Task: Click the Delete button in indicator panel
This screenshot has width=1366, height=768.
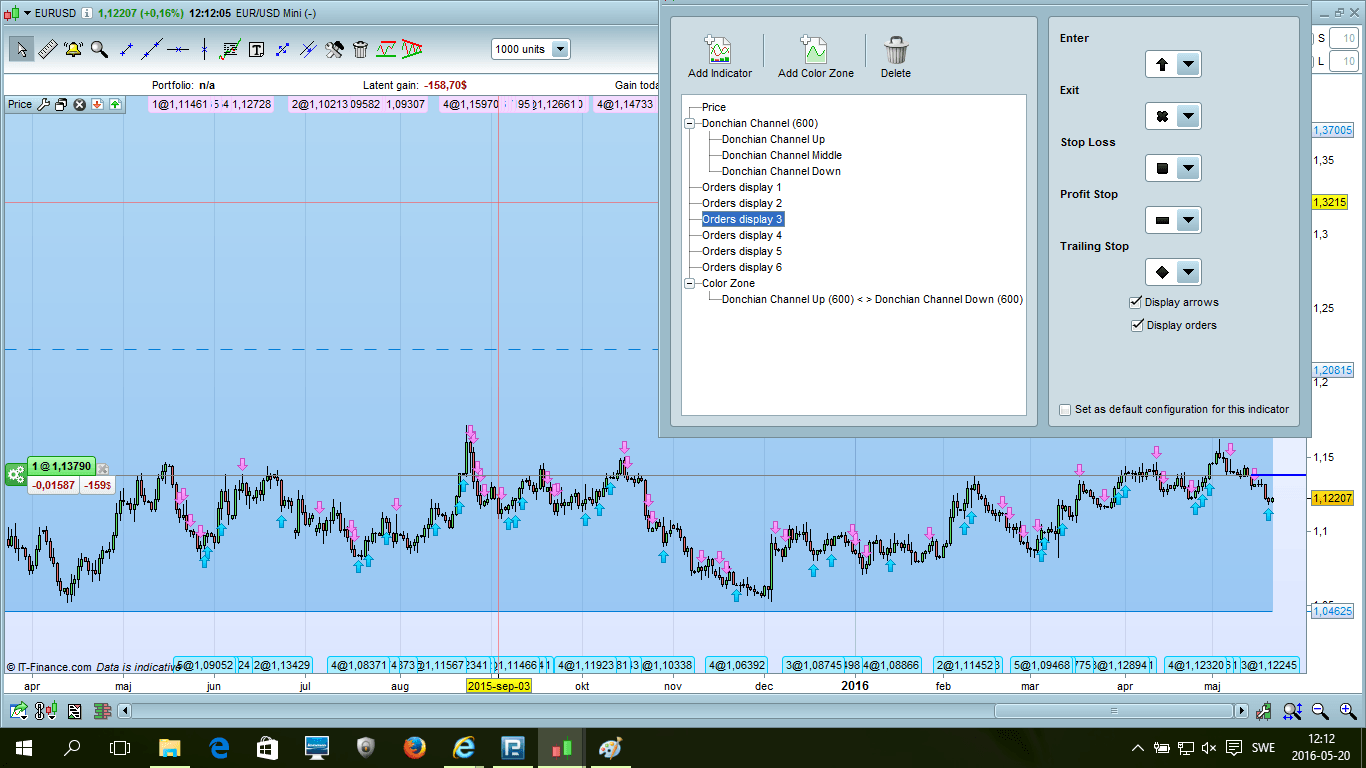Action: 895,56
